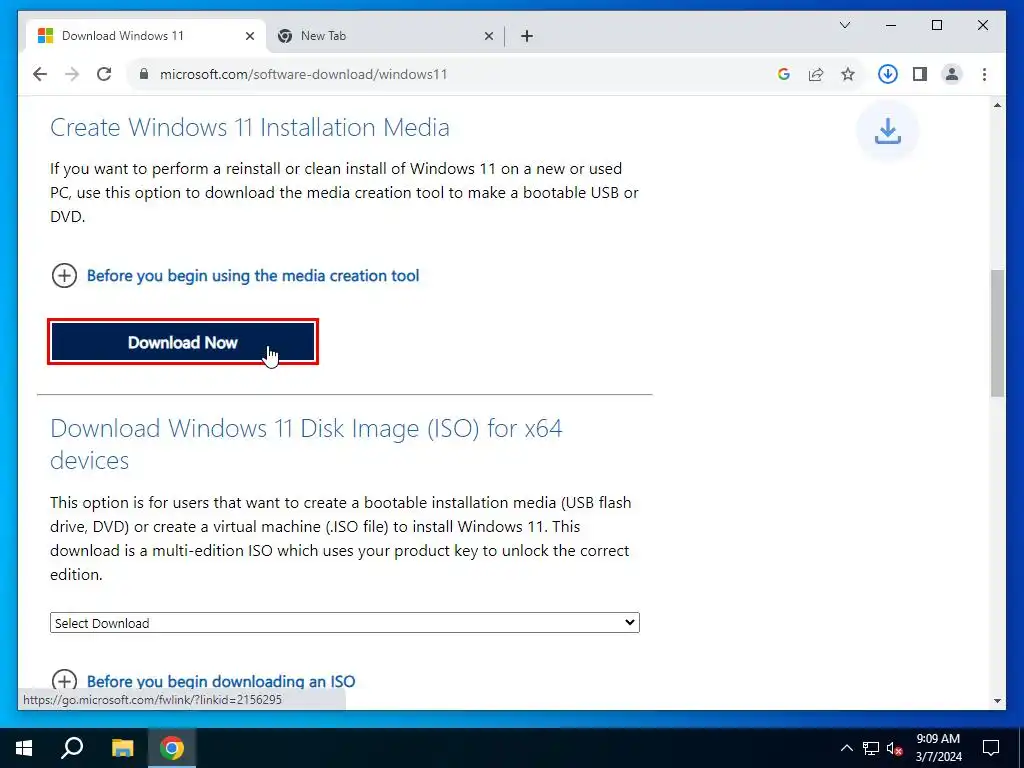Viewport: 1024px width, 768px height.
Task: Click the browser Back arrow
Action: coord(40,74)
